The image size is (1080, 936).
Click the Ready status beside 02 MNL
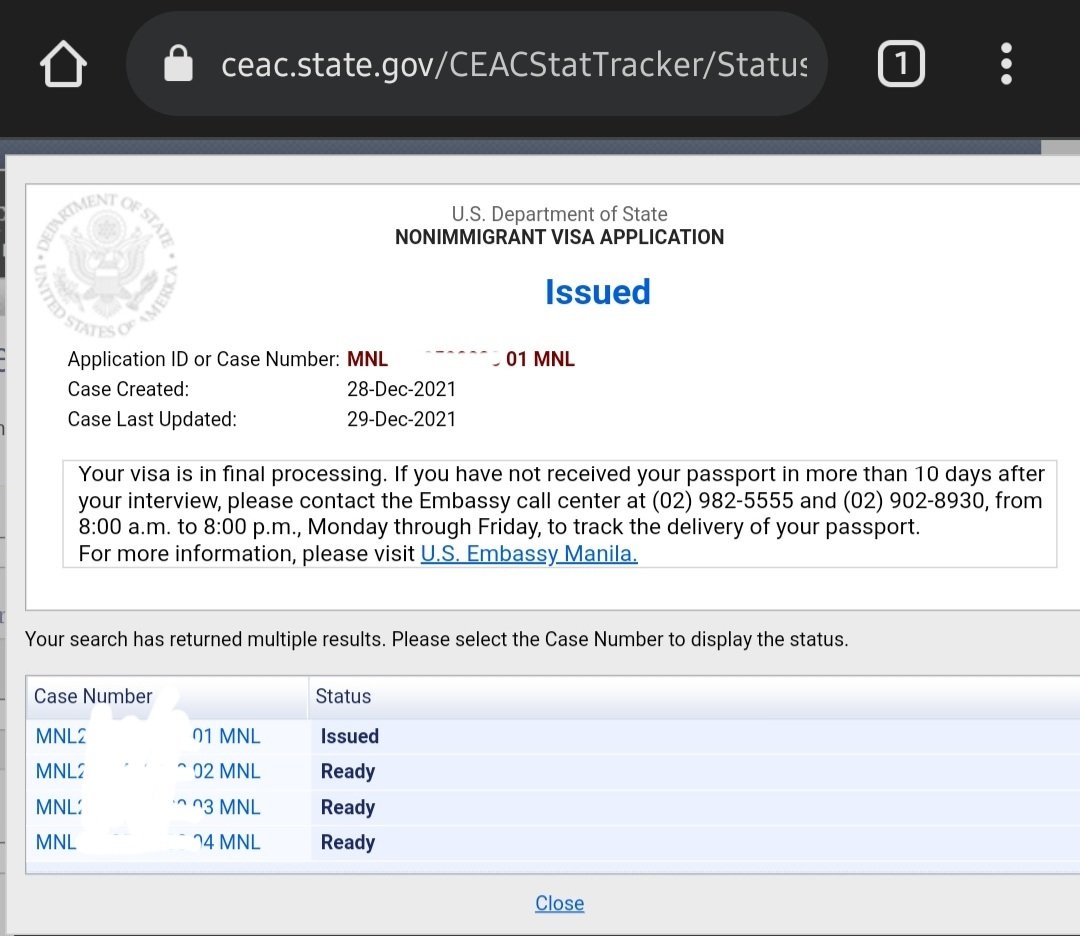(348, 771)
